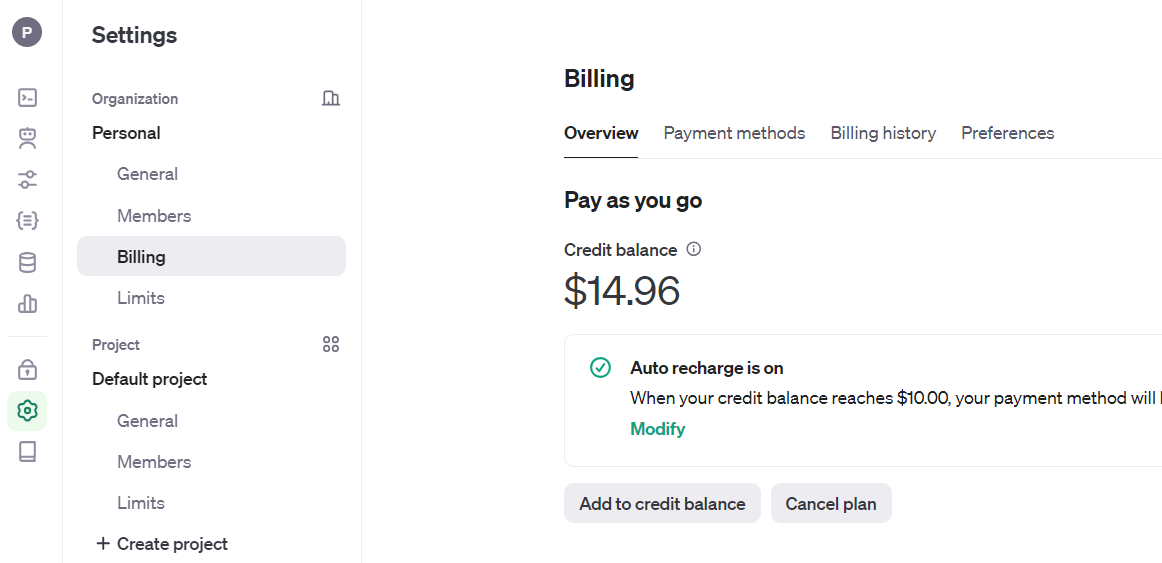Image resolution: width=1162 pixels, height=563 pixels.
Task: Open the Storage database icon
Action: point(28,263)
